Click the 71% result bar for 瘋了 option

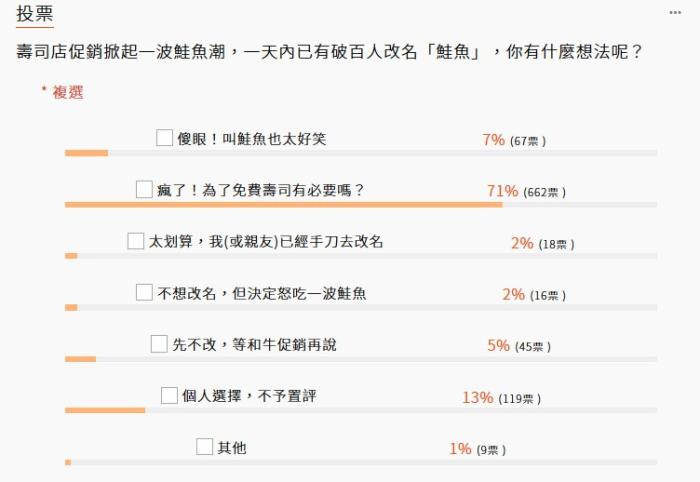[283, 204]
